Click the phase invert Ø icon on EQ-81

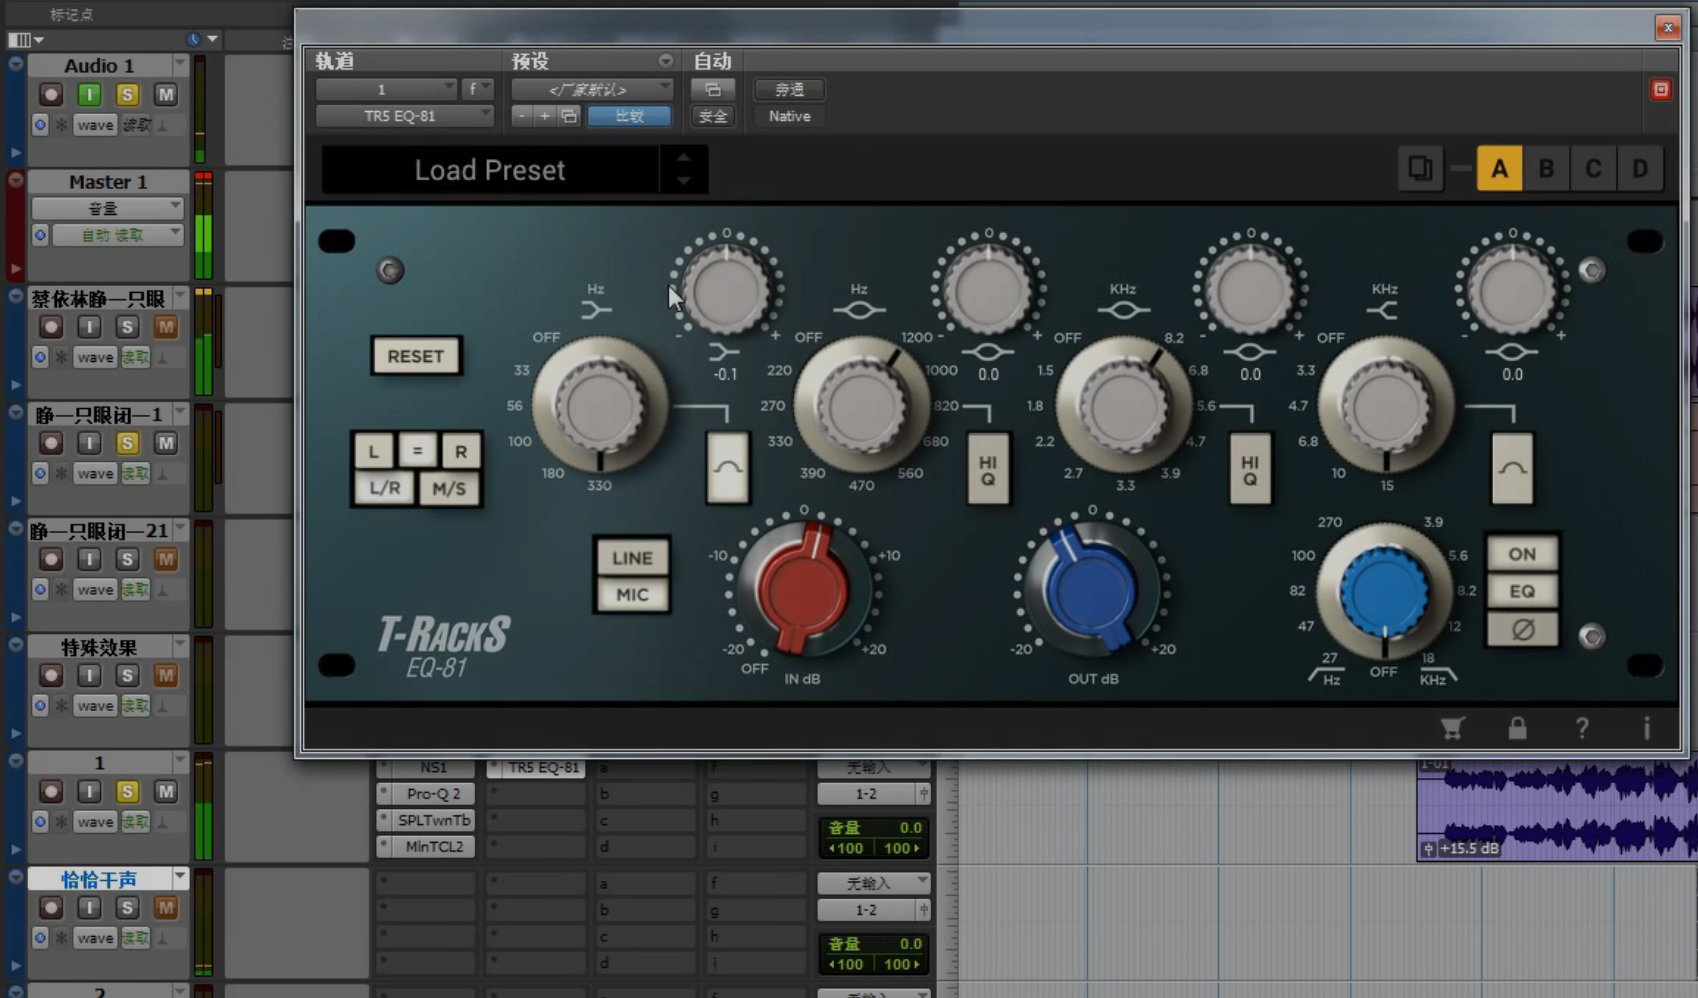click(x=1521, y=630)
